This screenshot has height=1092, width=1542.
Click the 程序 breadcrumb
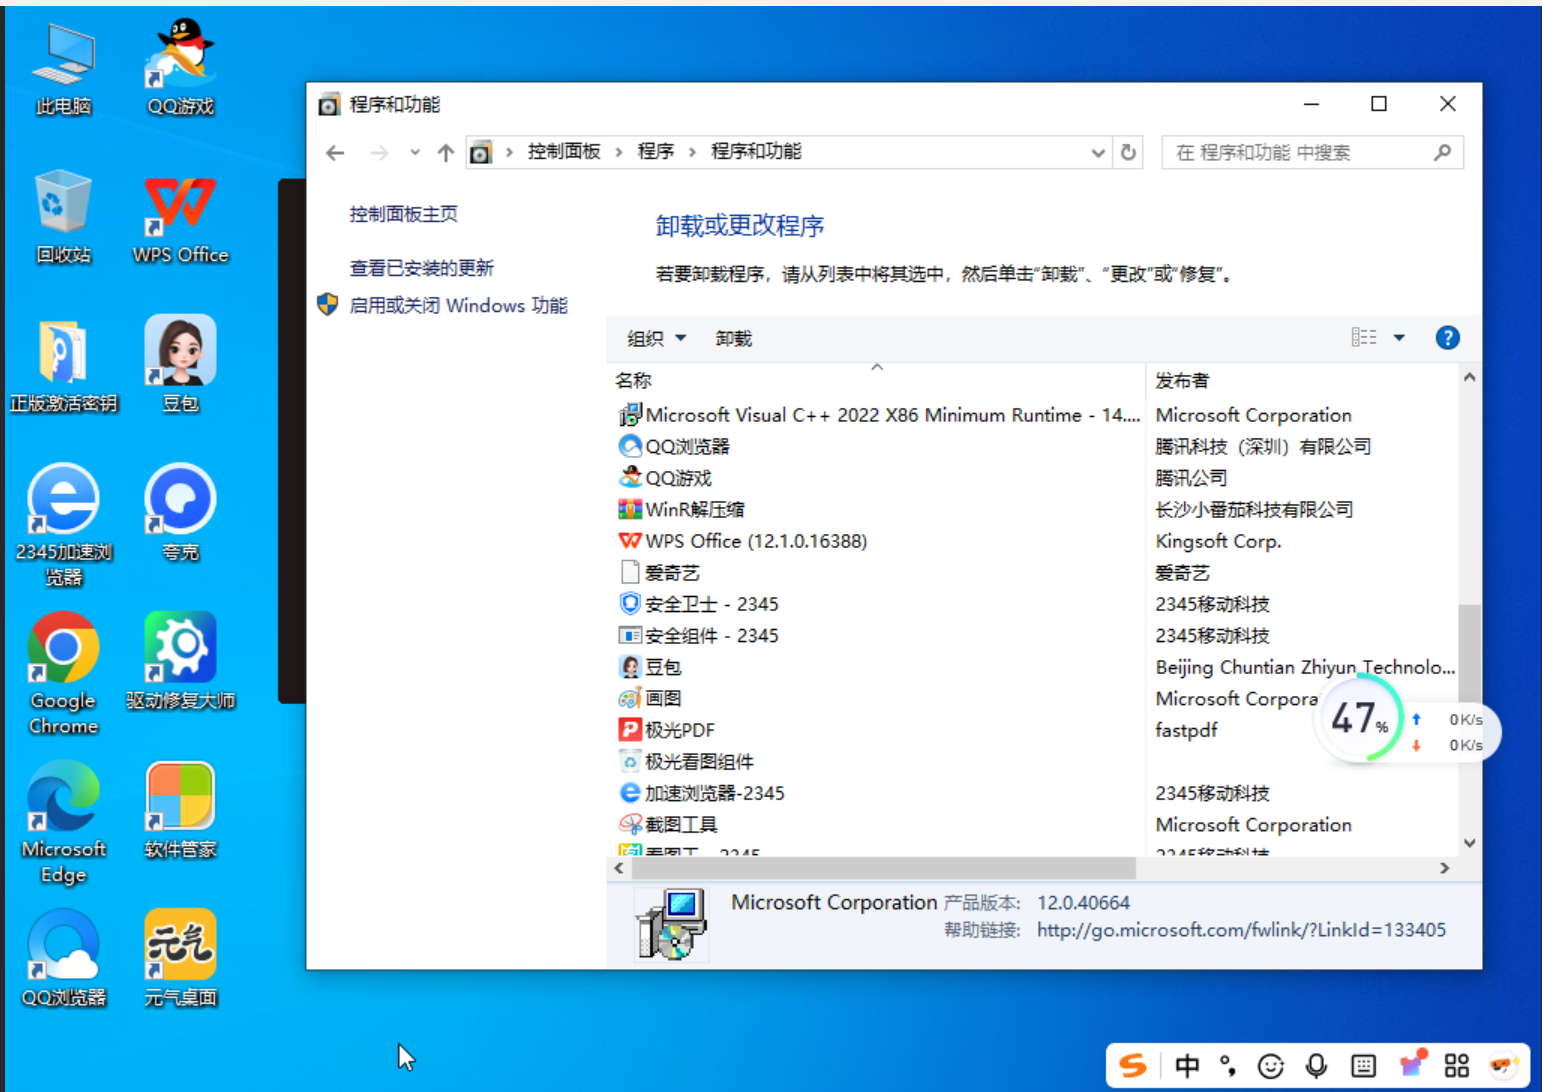(656, 151)
